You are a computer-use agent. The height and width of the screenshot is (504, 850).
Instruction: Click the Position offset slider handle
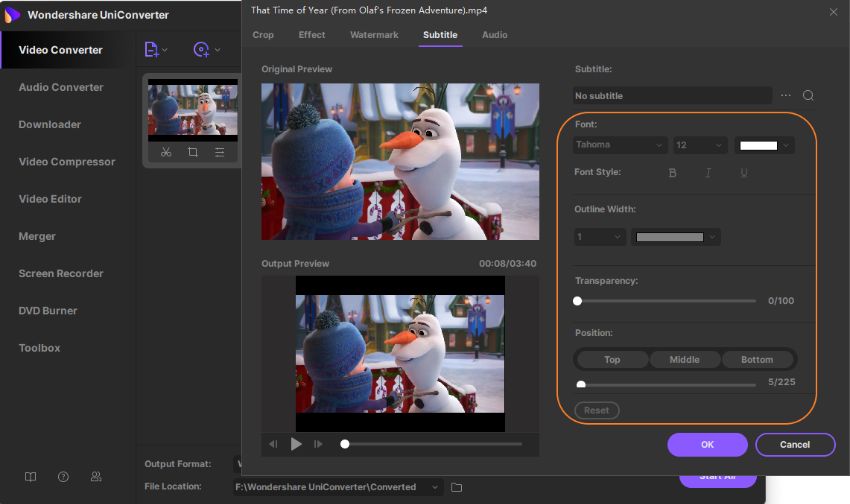581,385
